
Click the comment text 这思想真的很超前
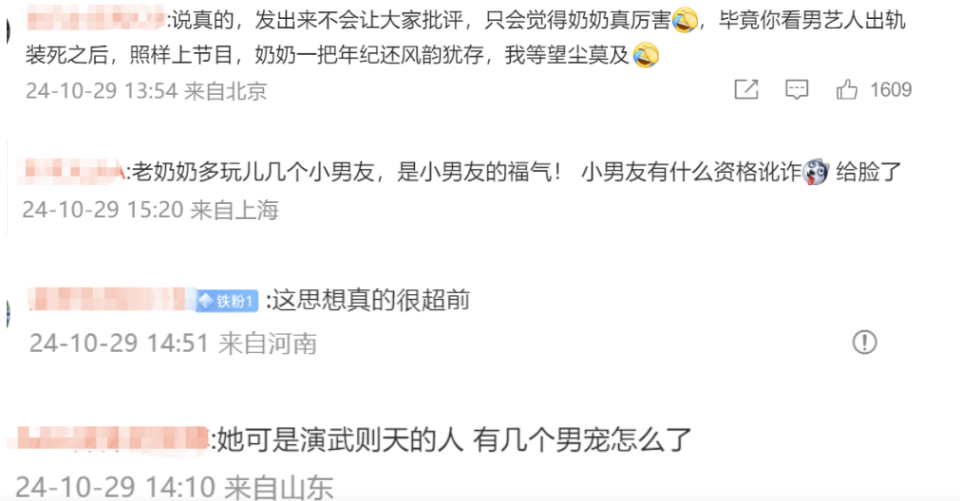click(x=371, y=300)
